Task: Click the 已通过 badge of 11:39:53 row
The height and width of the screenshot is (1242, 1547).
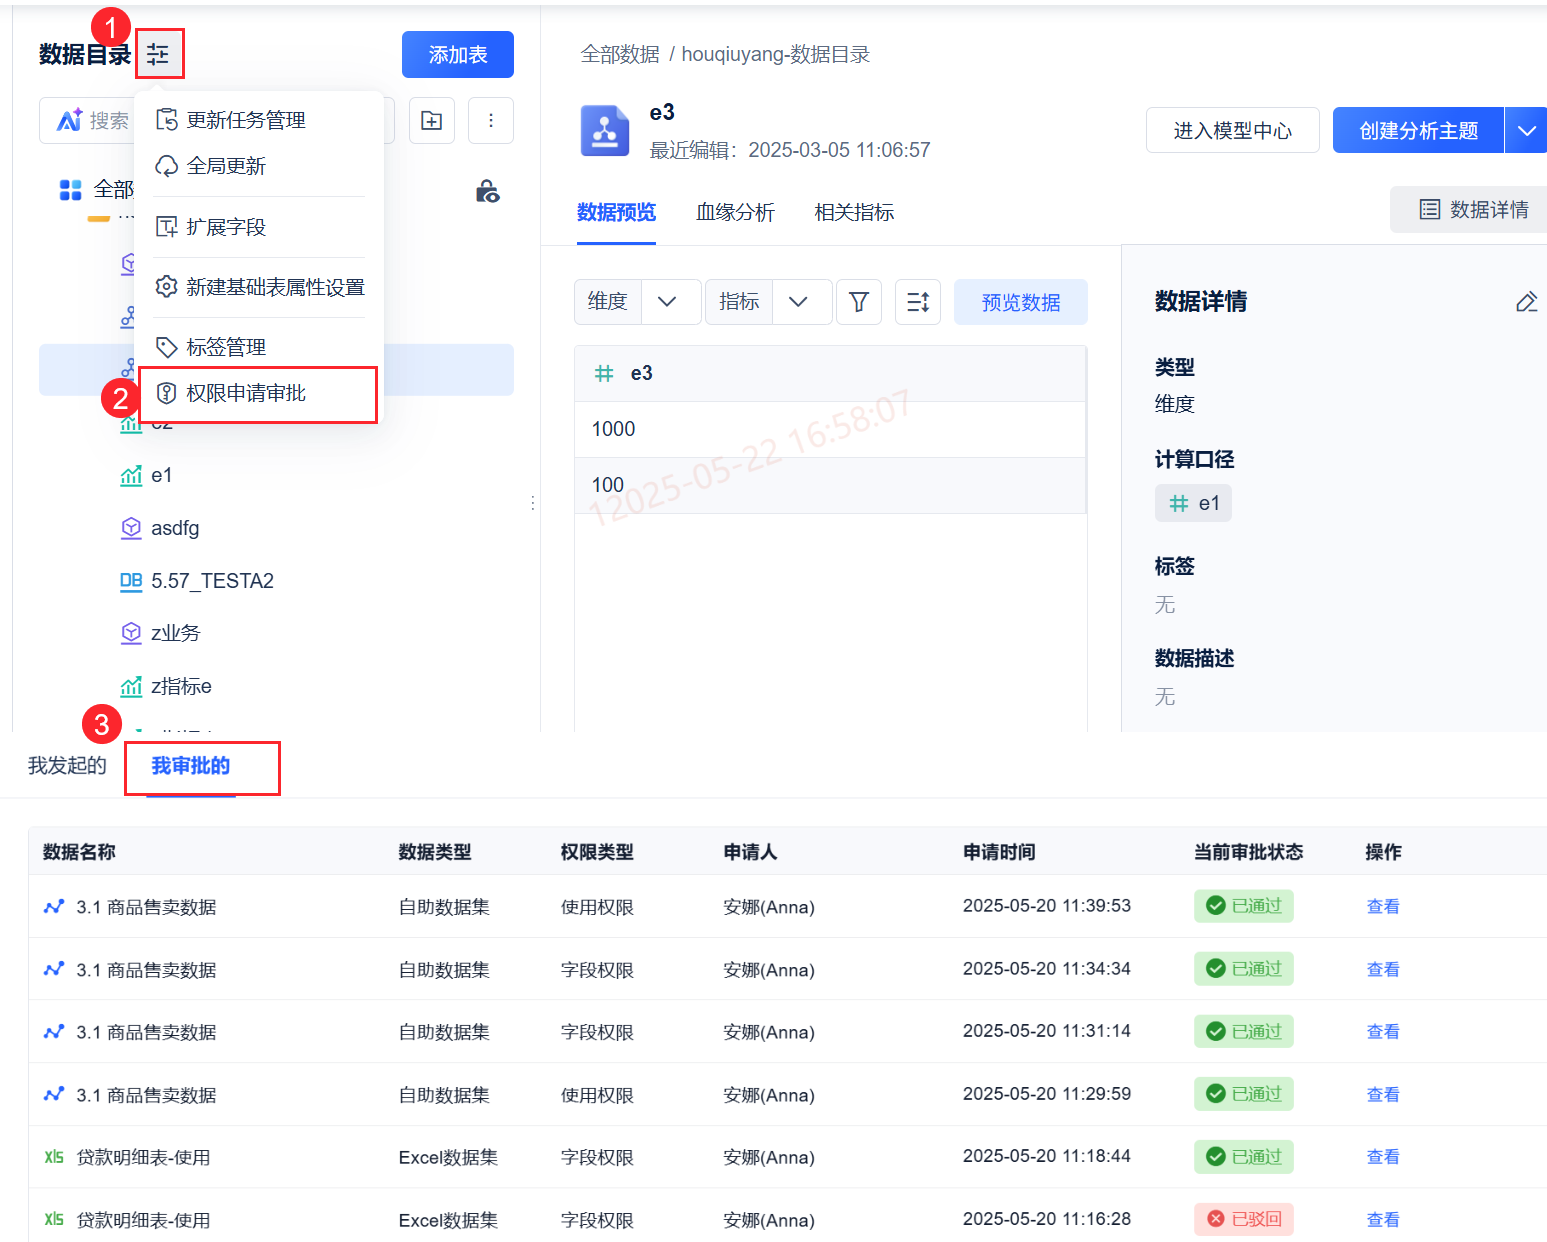Action: click(x=1244, y=906)
